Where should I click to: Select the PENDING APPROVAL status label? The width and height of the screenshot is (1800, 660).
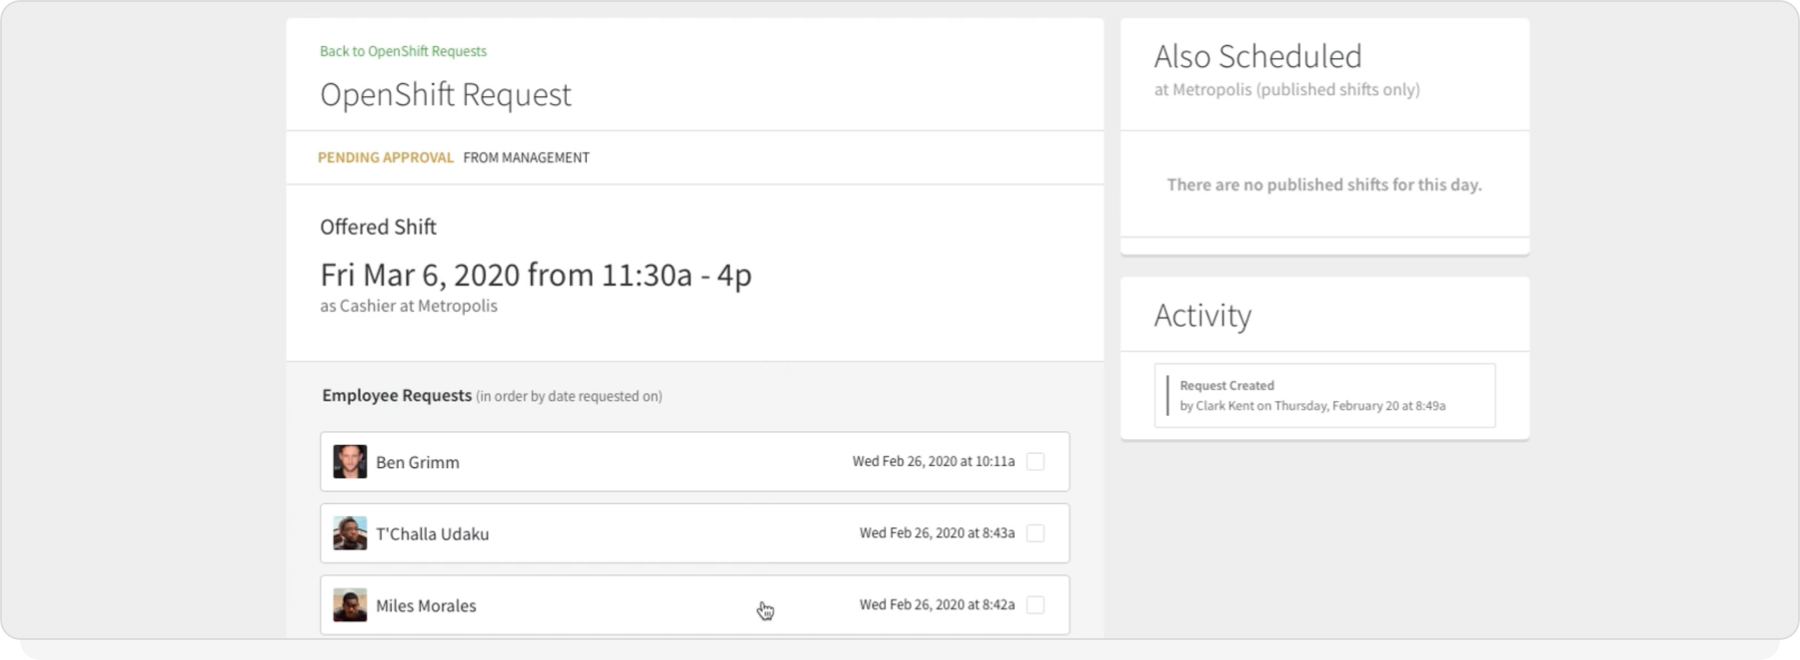pyautogui.click(x=386, y=157)
